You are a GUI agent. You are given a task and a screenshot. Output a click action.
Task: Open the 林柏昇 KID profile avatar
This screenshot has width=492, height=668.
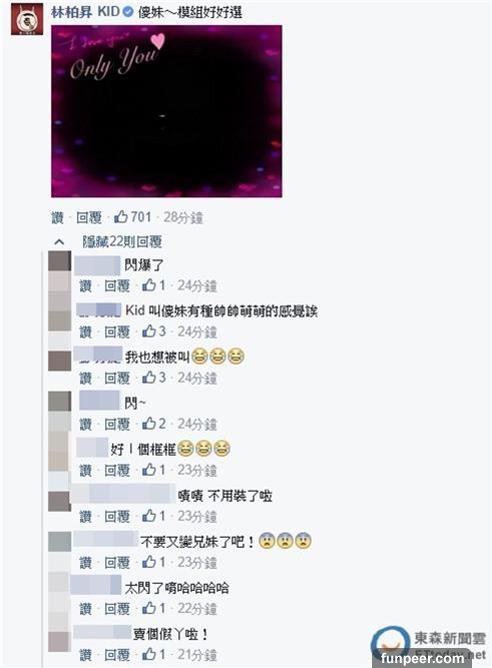coord(27,19)
